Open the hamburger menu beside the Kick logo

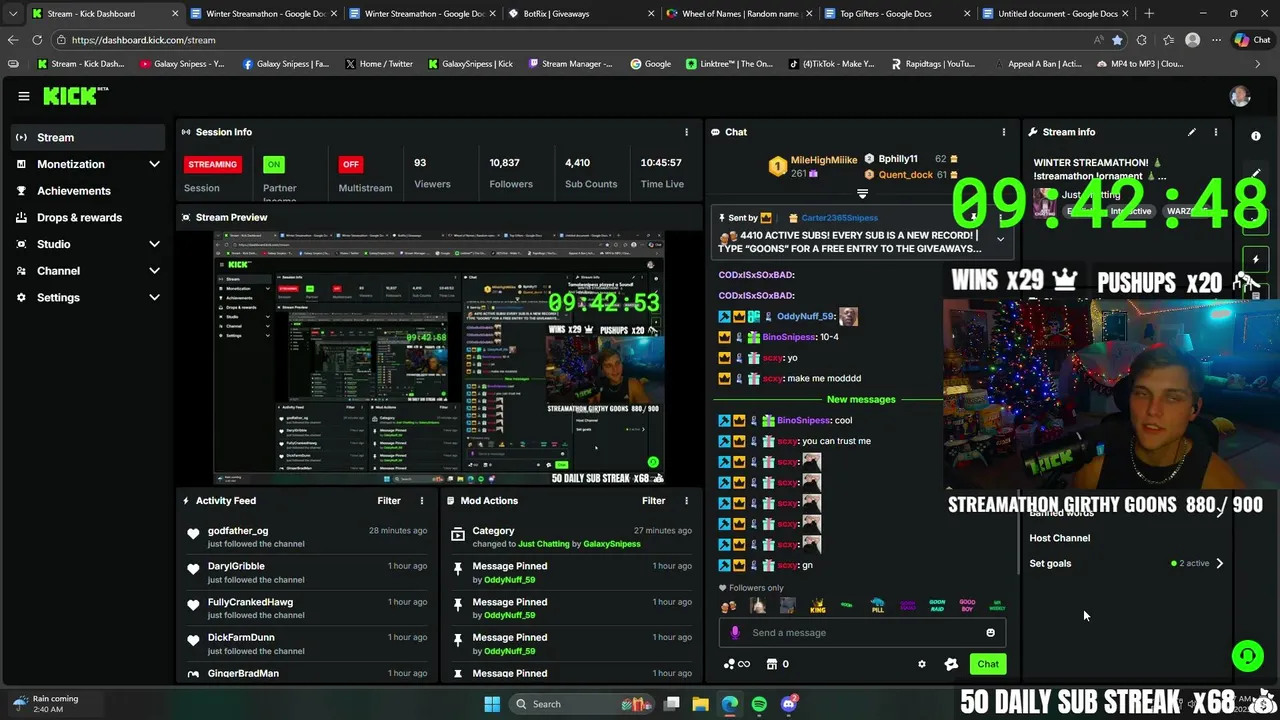tap(23, 96)
